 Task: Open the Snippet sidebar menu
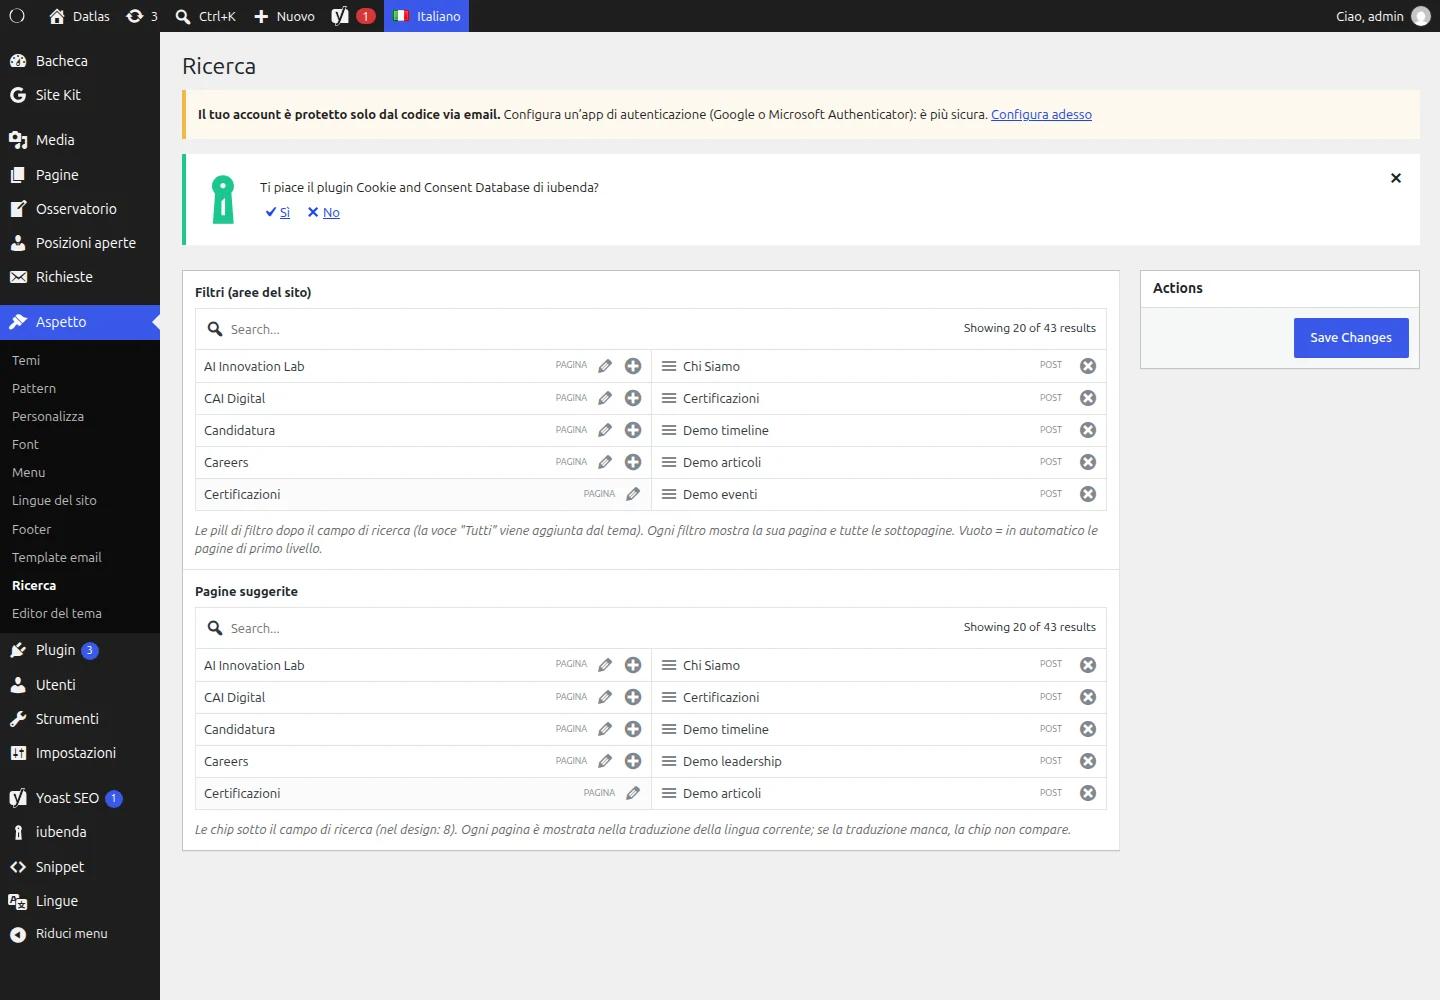coord(80,867)
